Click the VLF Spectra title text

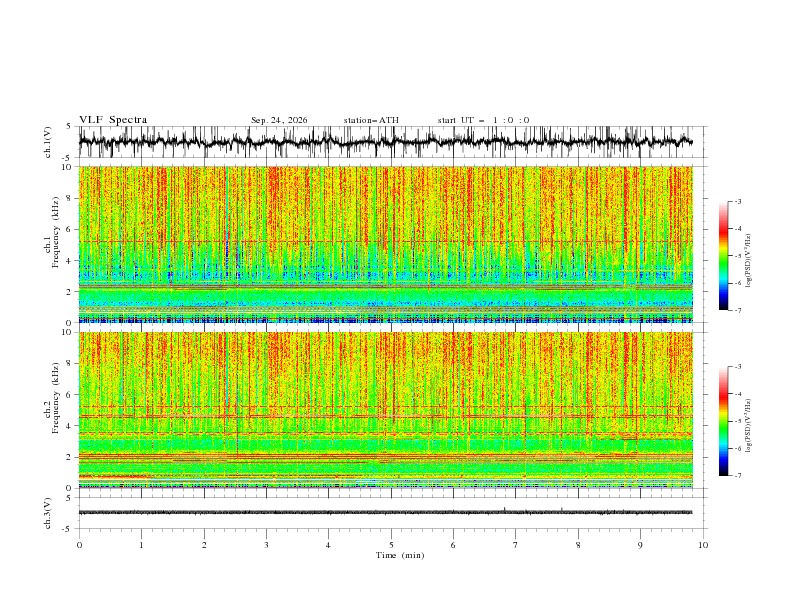point(113,120)
